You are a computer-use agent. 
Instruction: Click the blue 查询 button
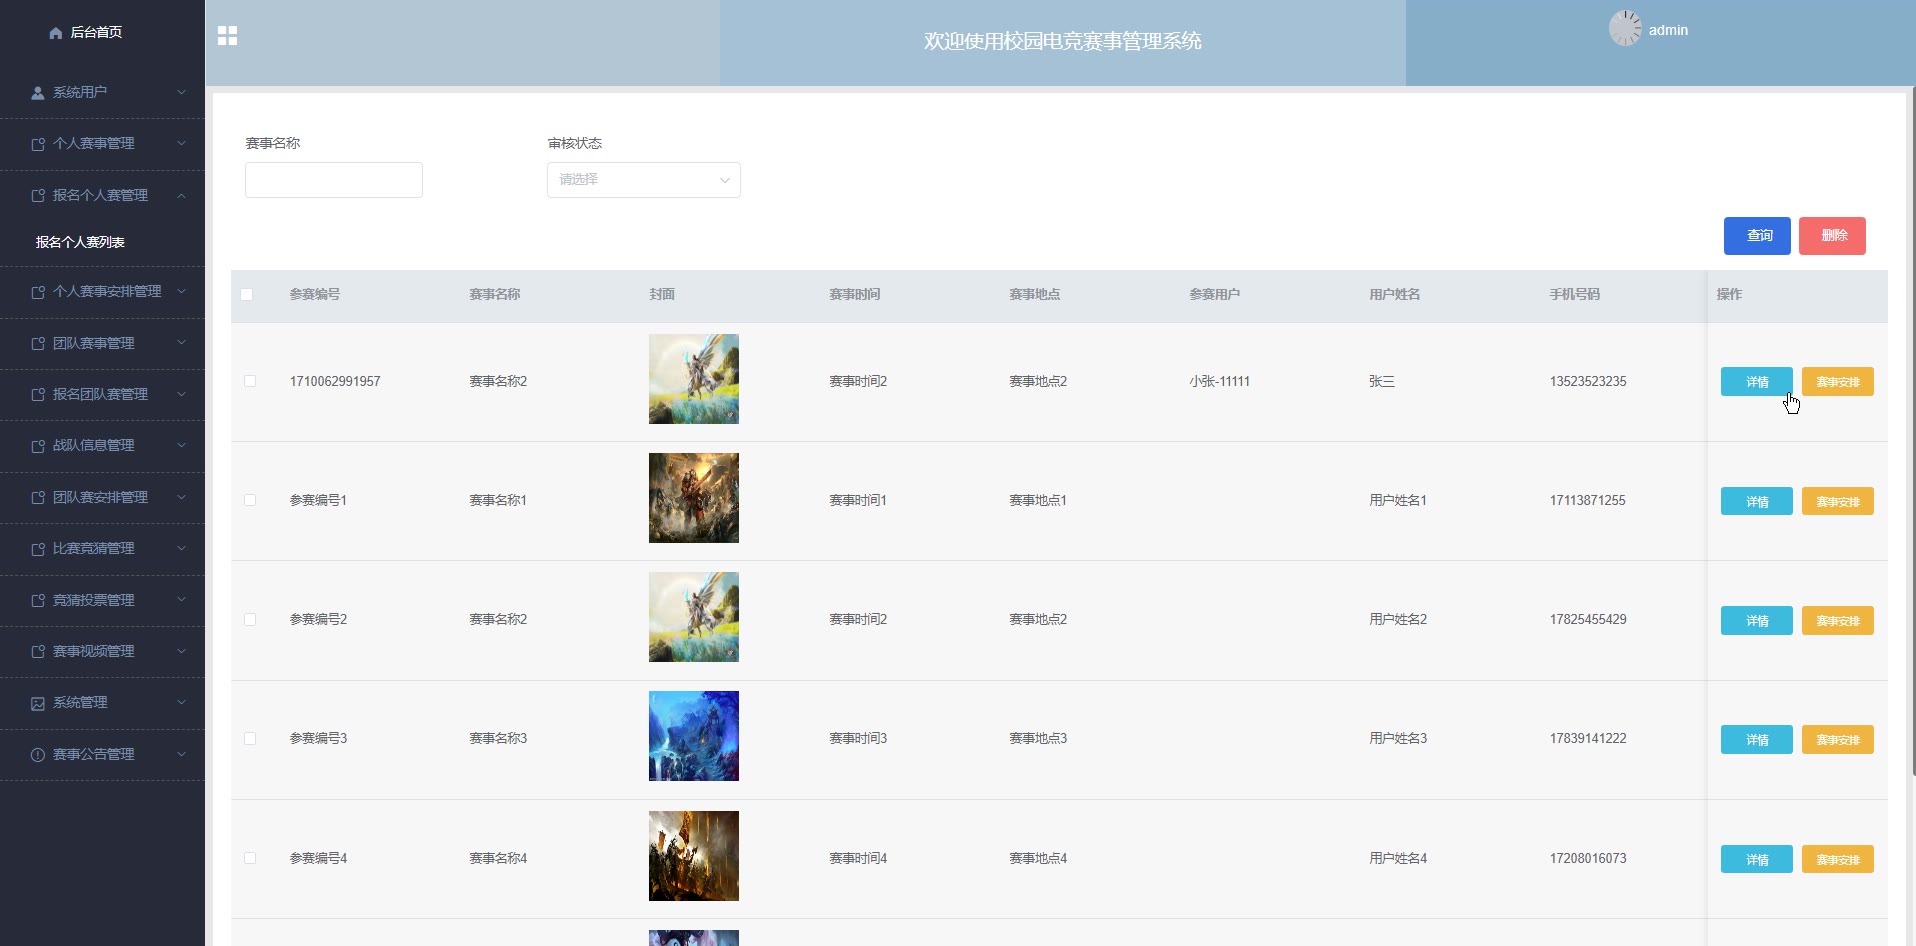point(1757,236)
